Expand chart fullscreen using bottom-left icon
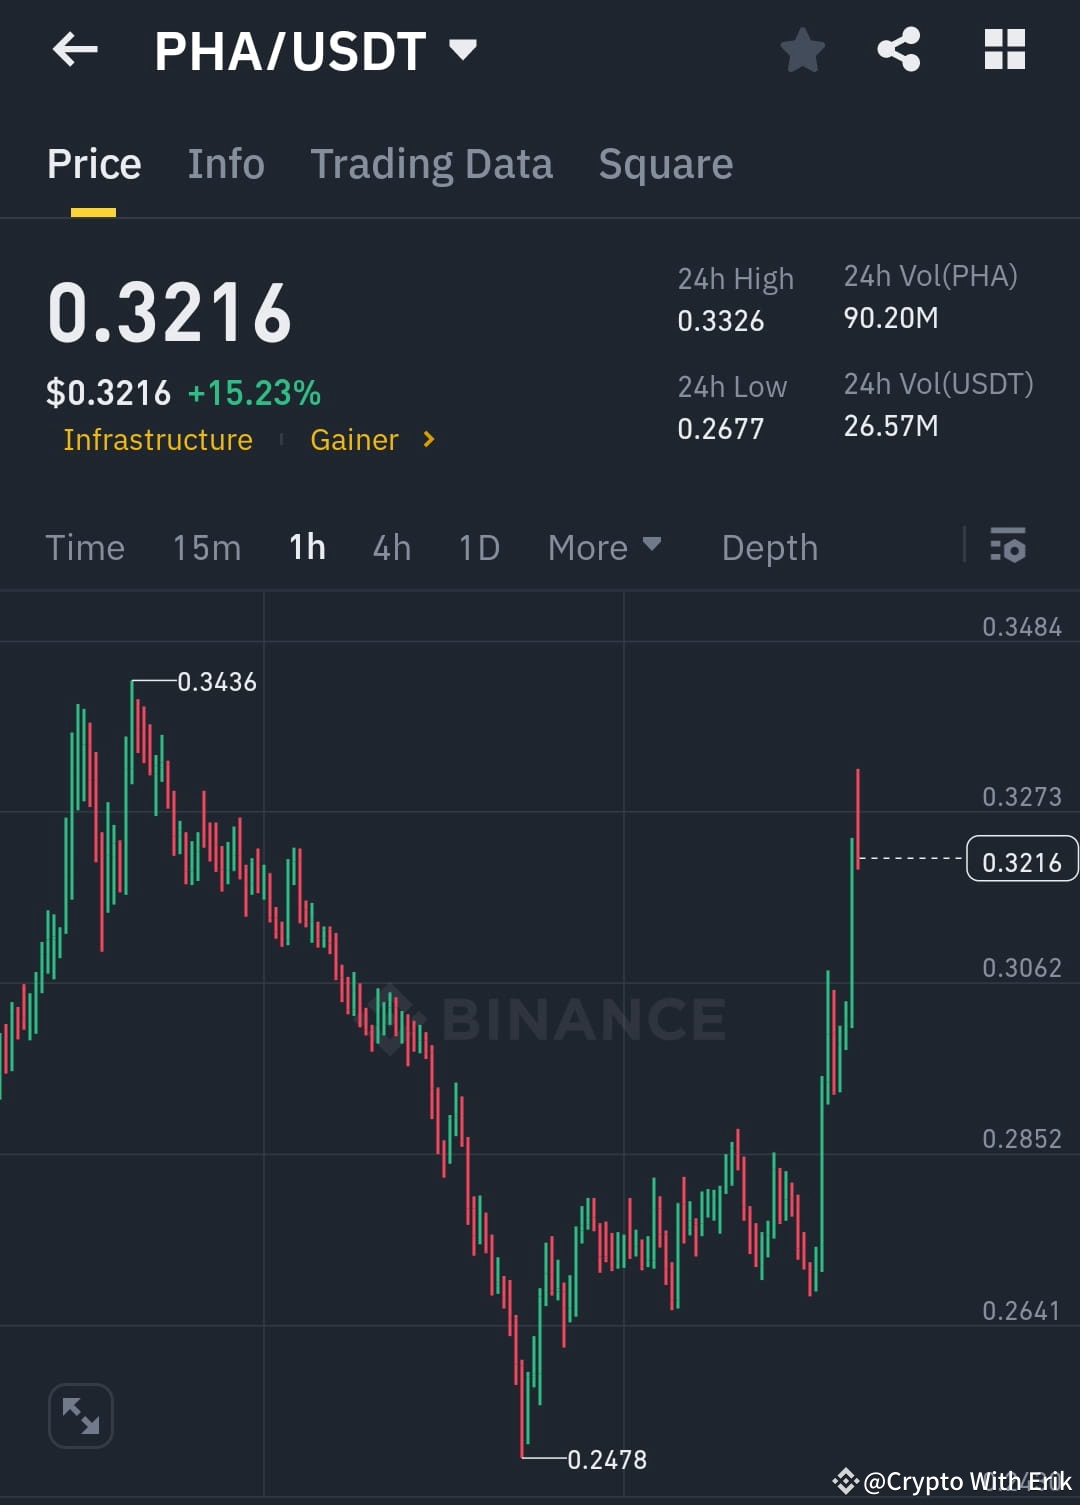 coord(80,1415)
